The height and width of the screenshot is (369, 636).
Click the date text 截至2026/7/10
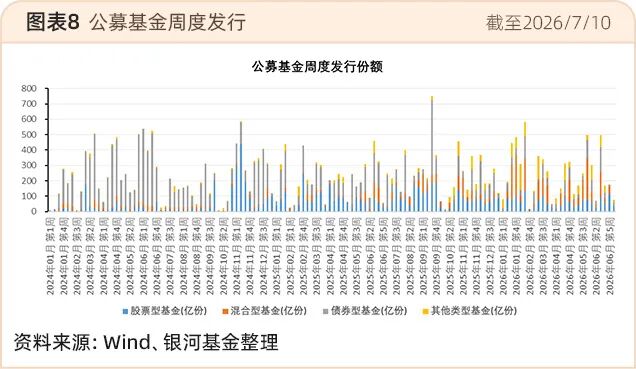click(x=548, y=23)
